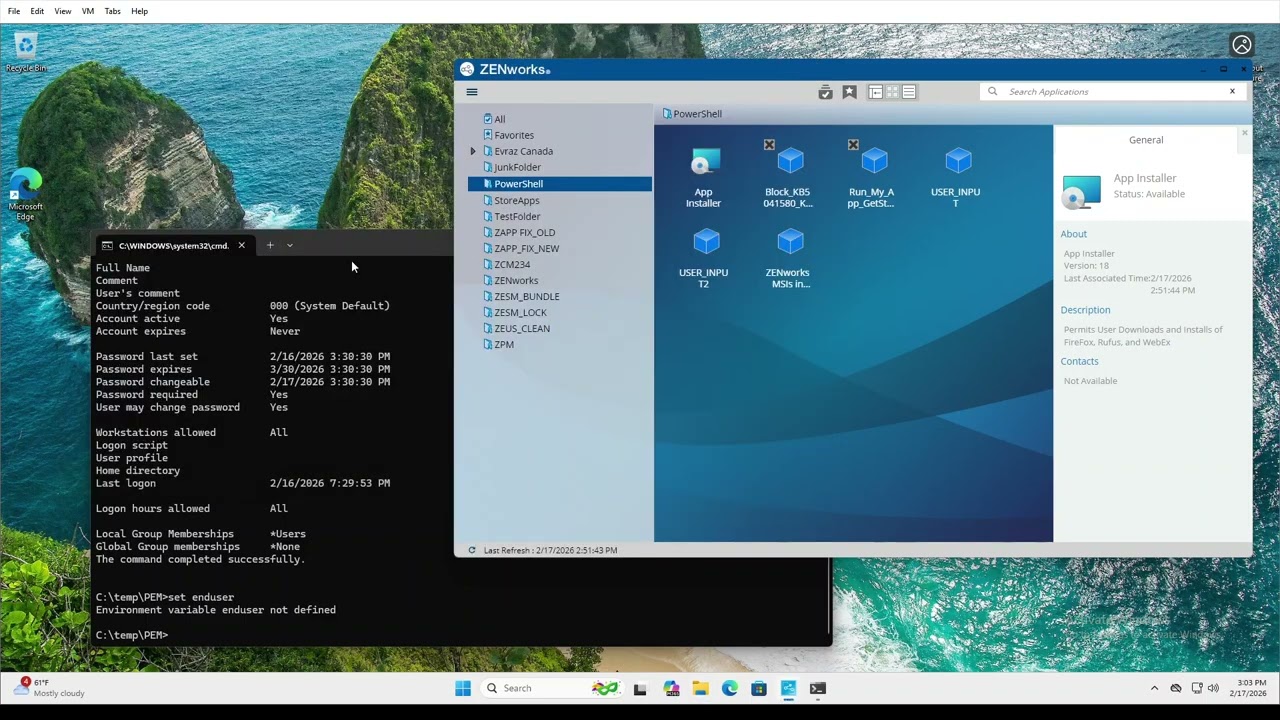Viewport: 1280px width, 720px height.
Task: Show hidden system tray icons
Action: click(x=1154, y=688)
